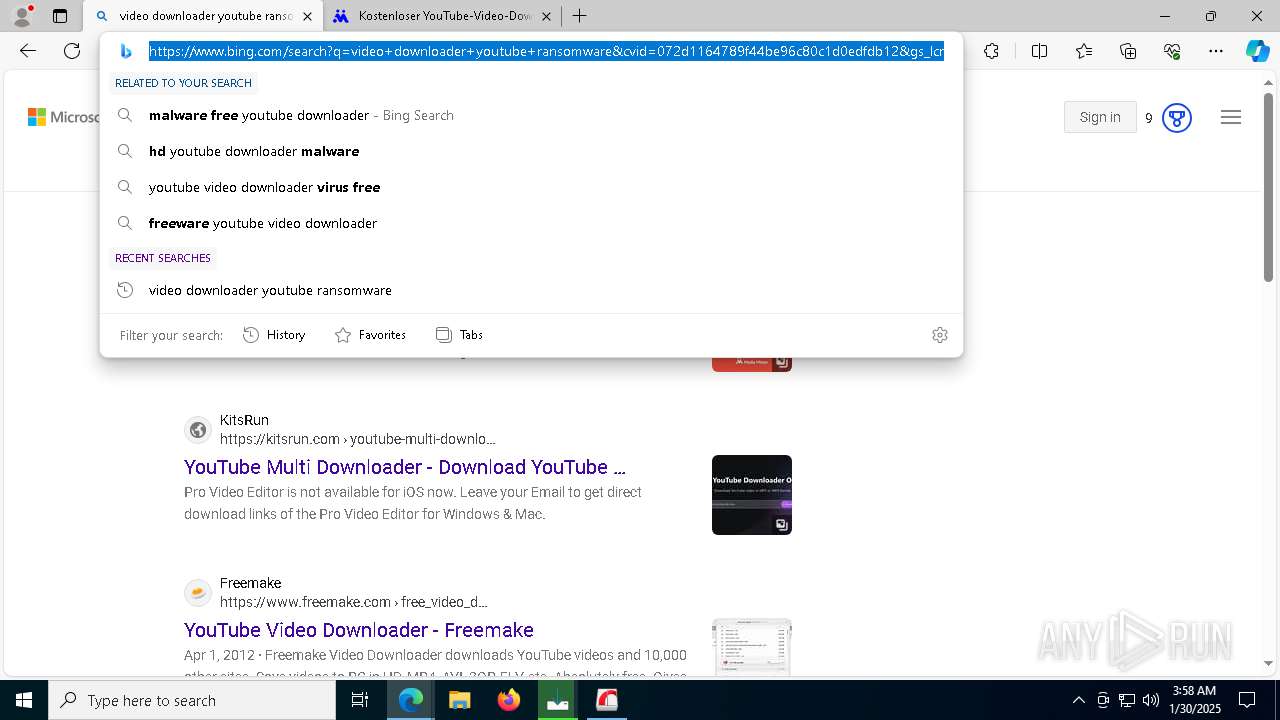This screenshot has height=720, width=1280.
Task: Open the red taskbar app icon
Action: pyautogui.click(x=607, y=700)
